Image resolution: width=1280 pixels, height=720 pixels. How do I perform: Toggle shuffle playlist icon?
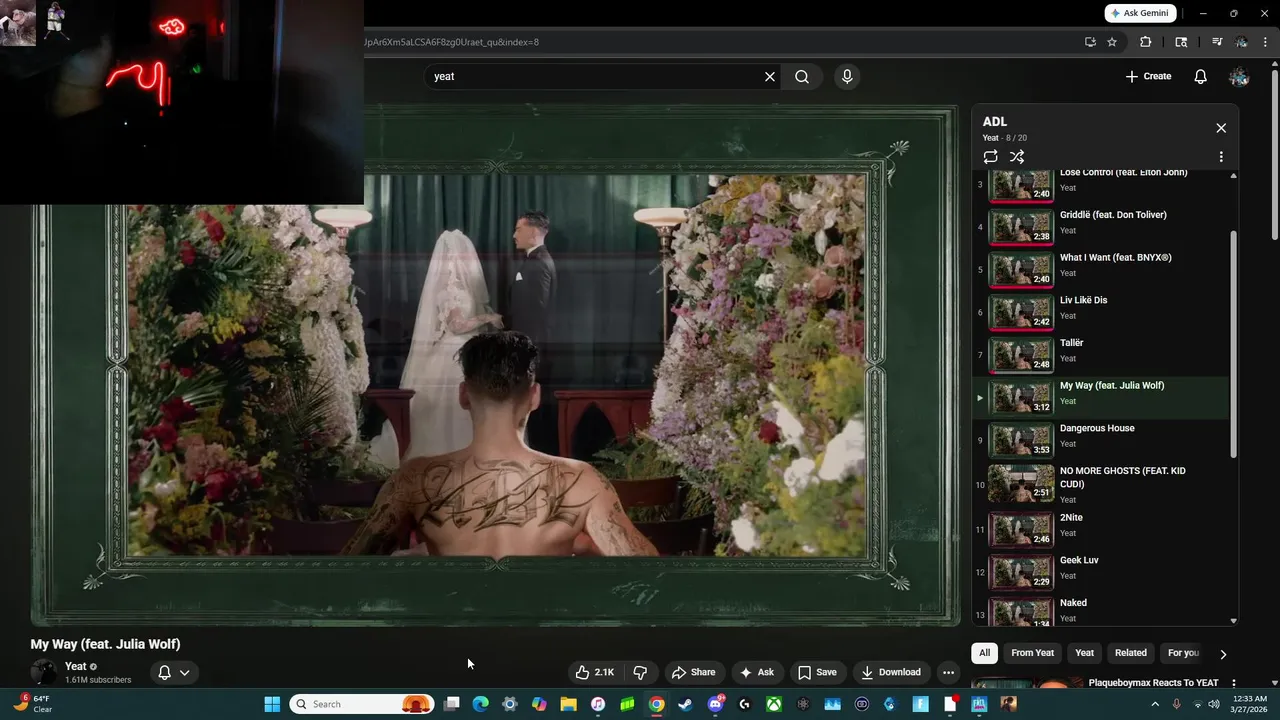tap(1017, 157)
